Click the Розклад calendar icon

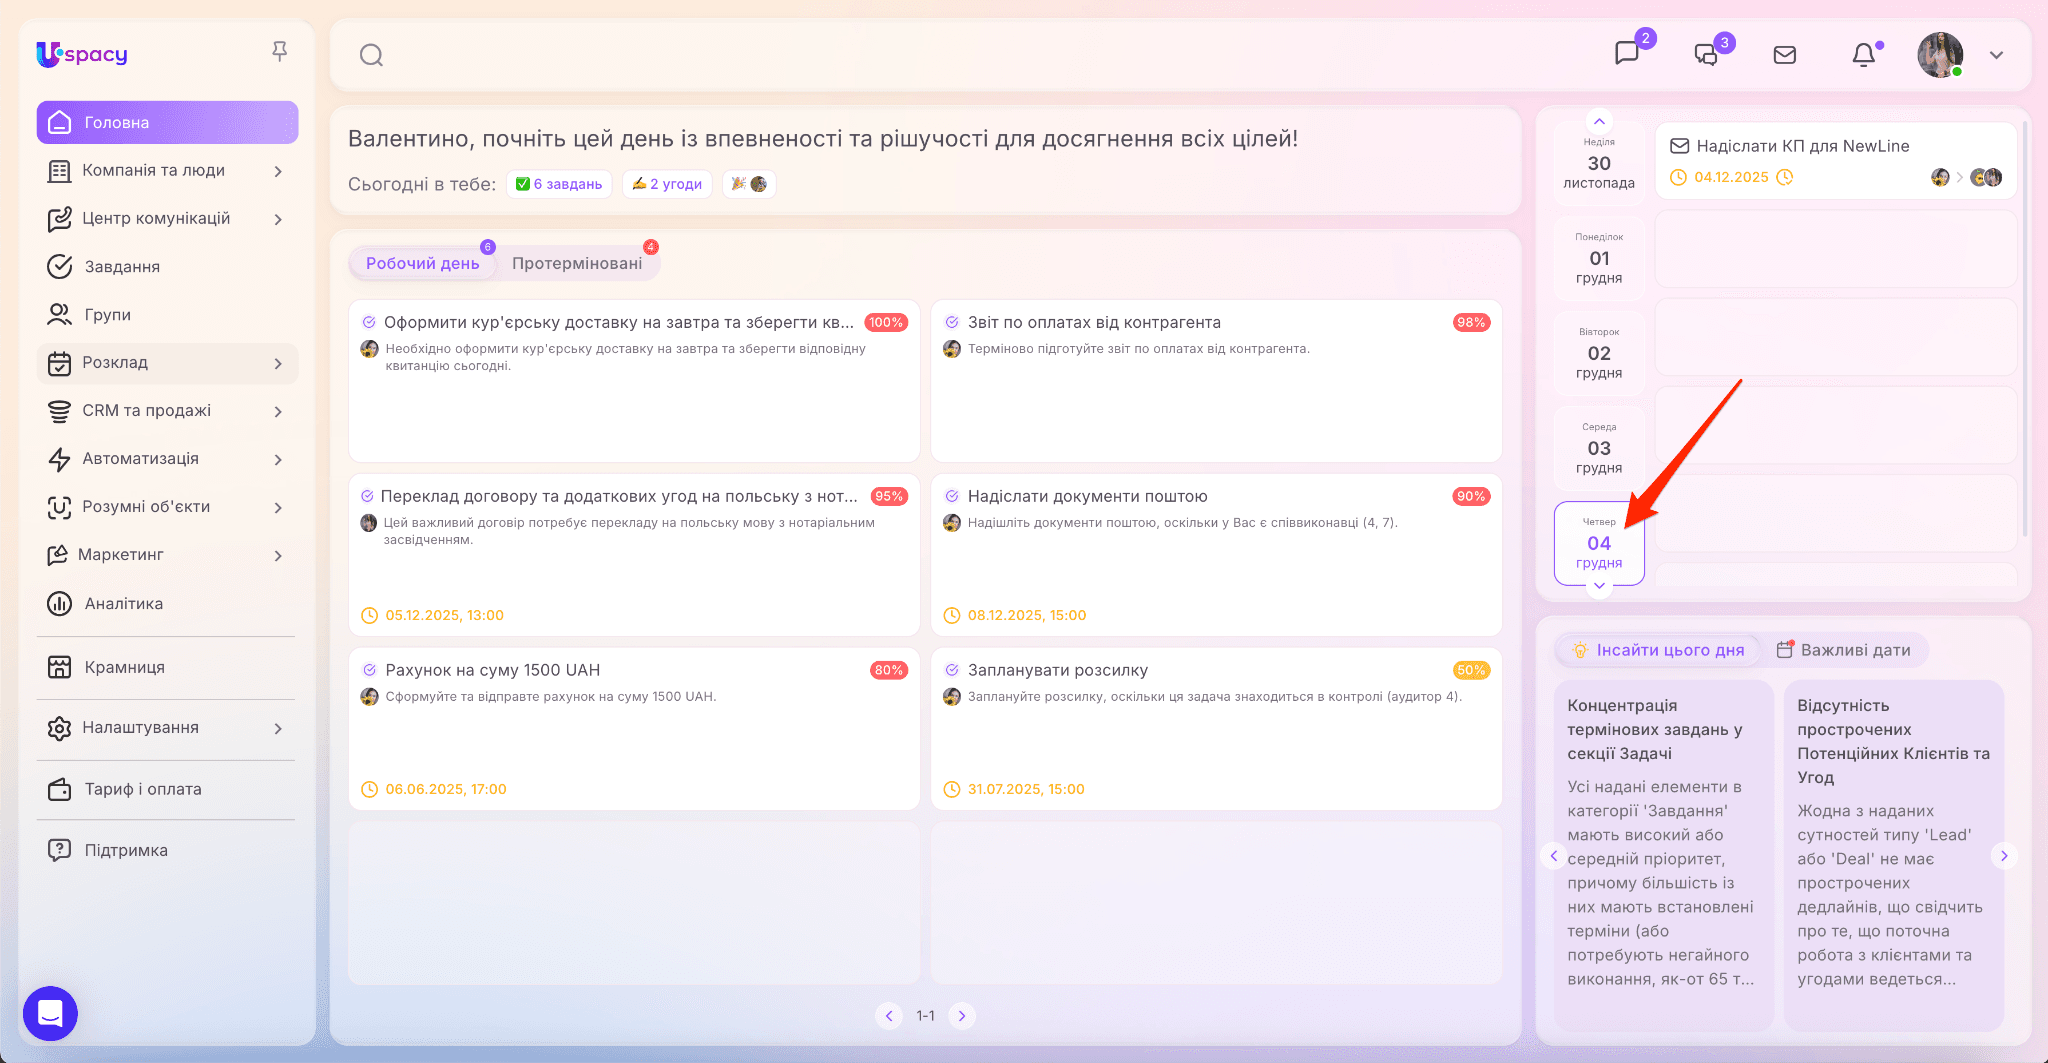click(x=59, y=363)
